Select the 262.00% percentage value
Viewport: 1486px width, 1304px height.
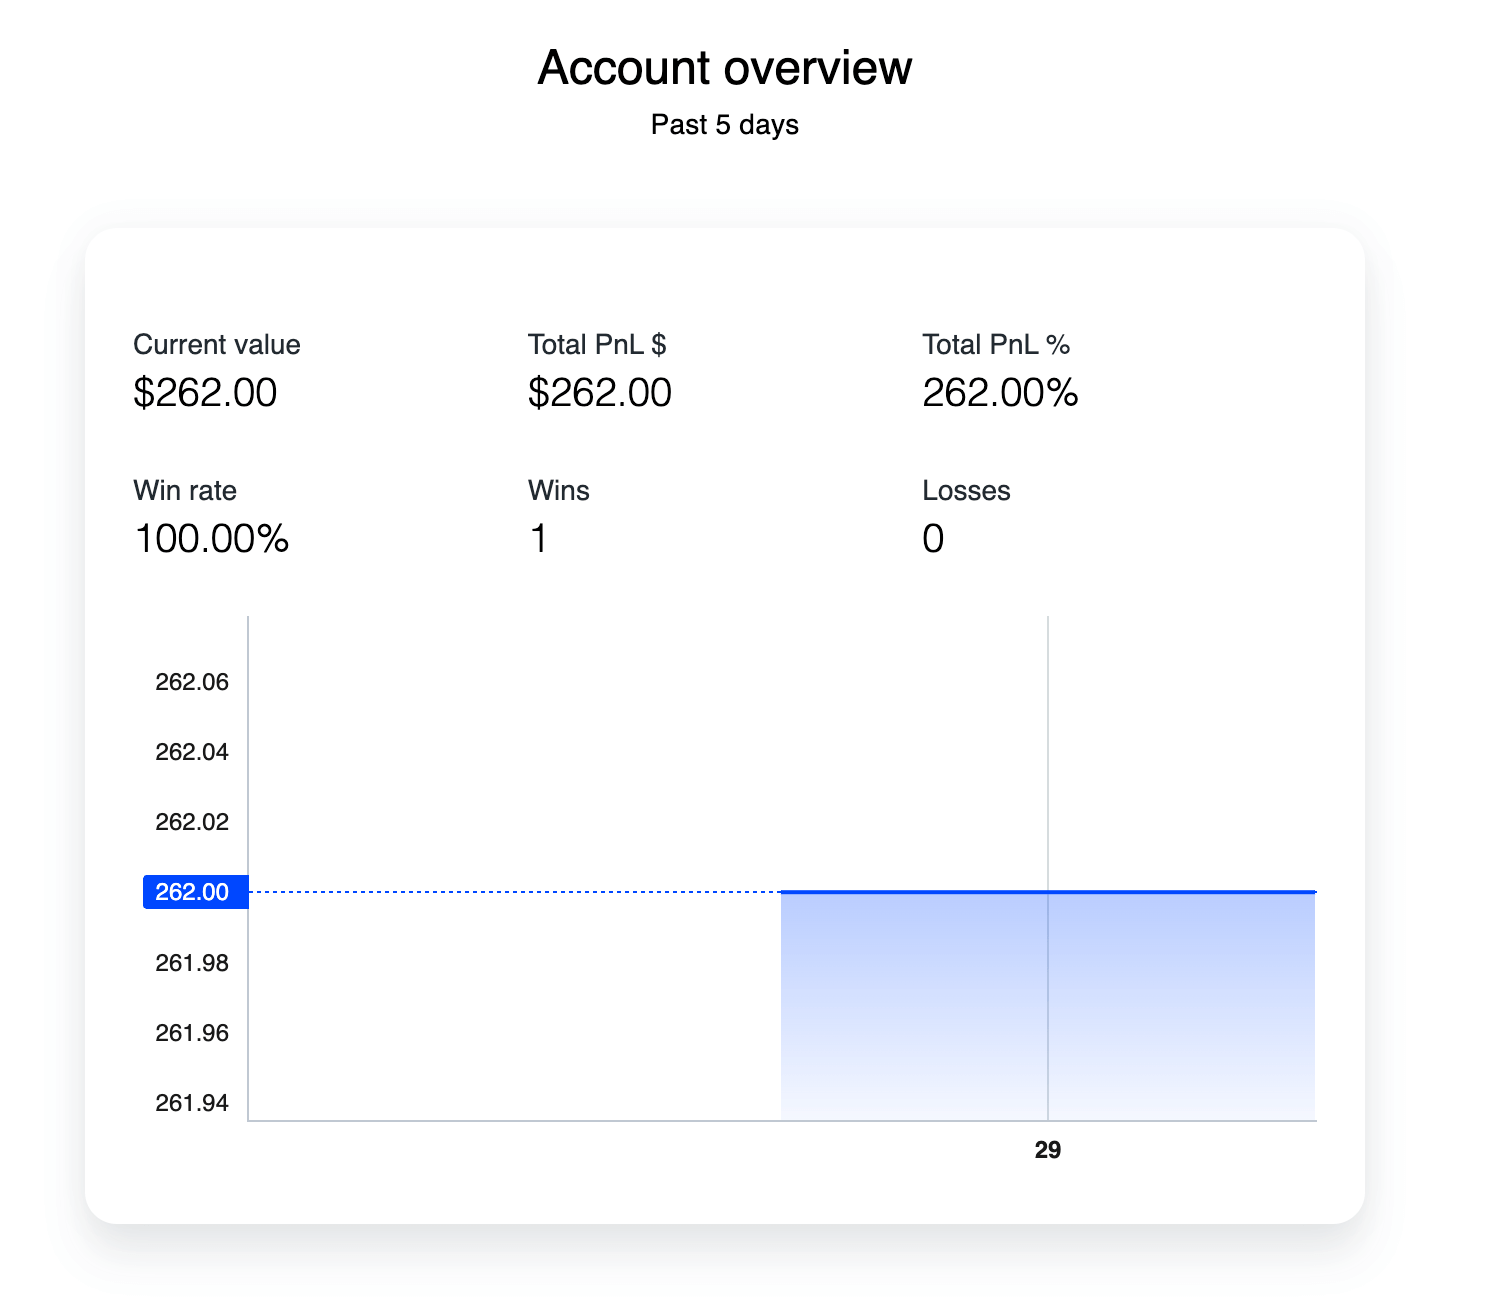tap(999, 393)
